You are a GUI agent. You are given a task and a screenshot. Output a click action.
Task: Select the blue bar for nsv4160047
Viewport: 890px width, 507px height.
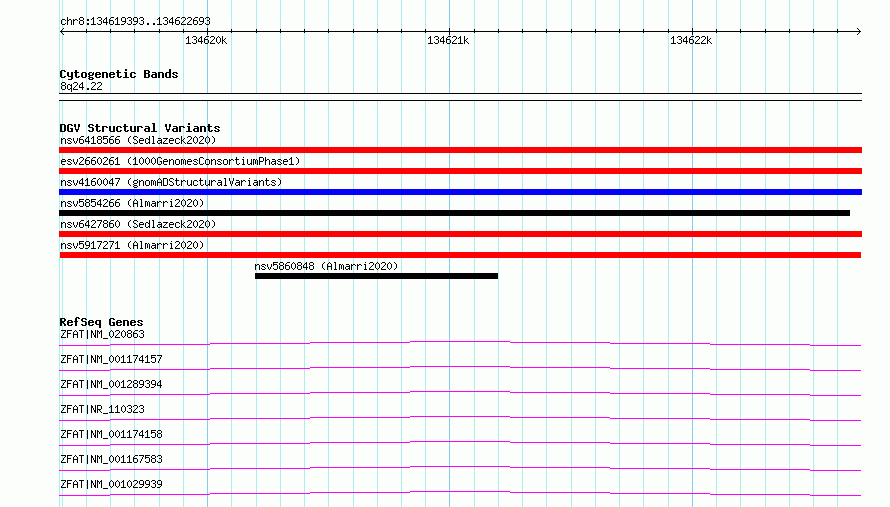pyautogui.click(x=460, y=192)
